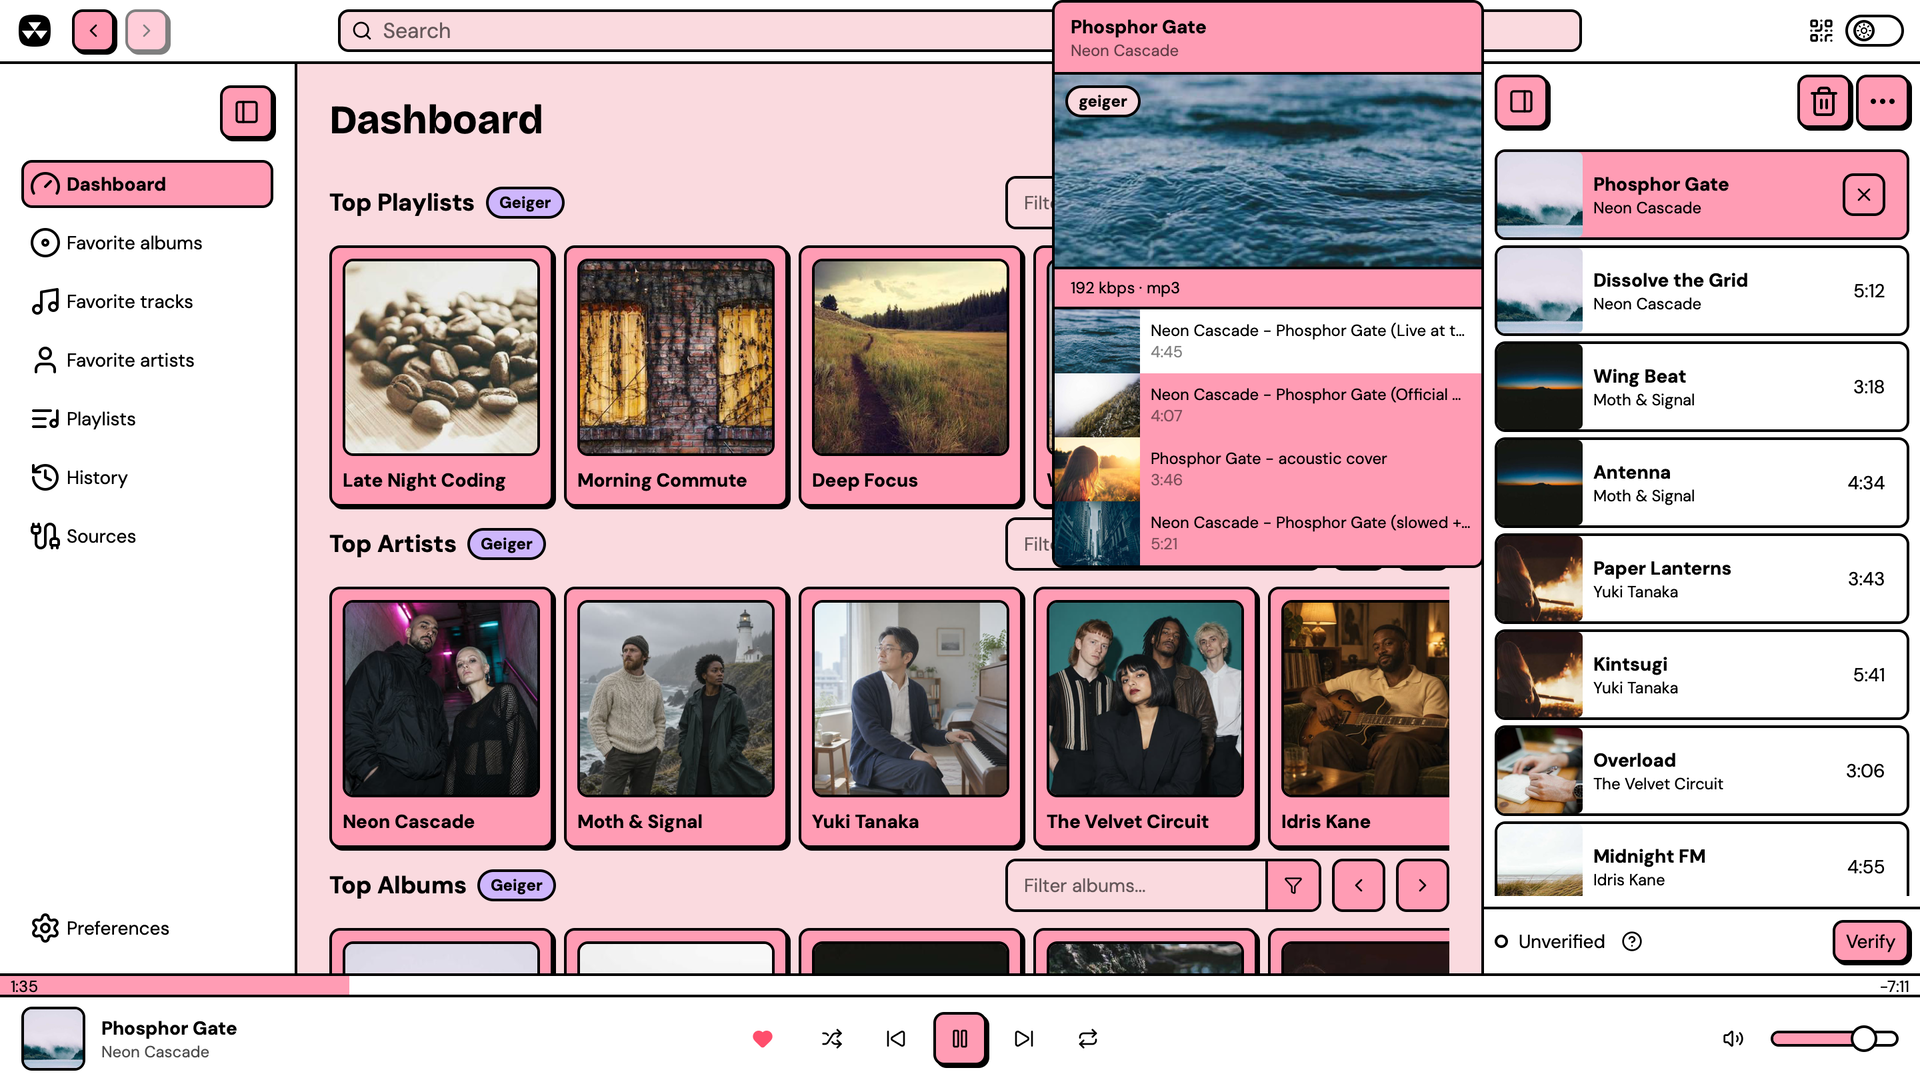
Task: Click the Filter albums input field
Action: tap(1136, 886)
